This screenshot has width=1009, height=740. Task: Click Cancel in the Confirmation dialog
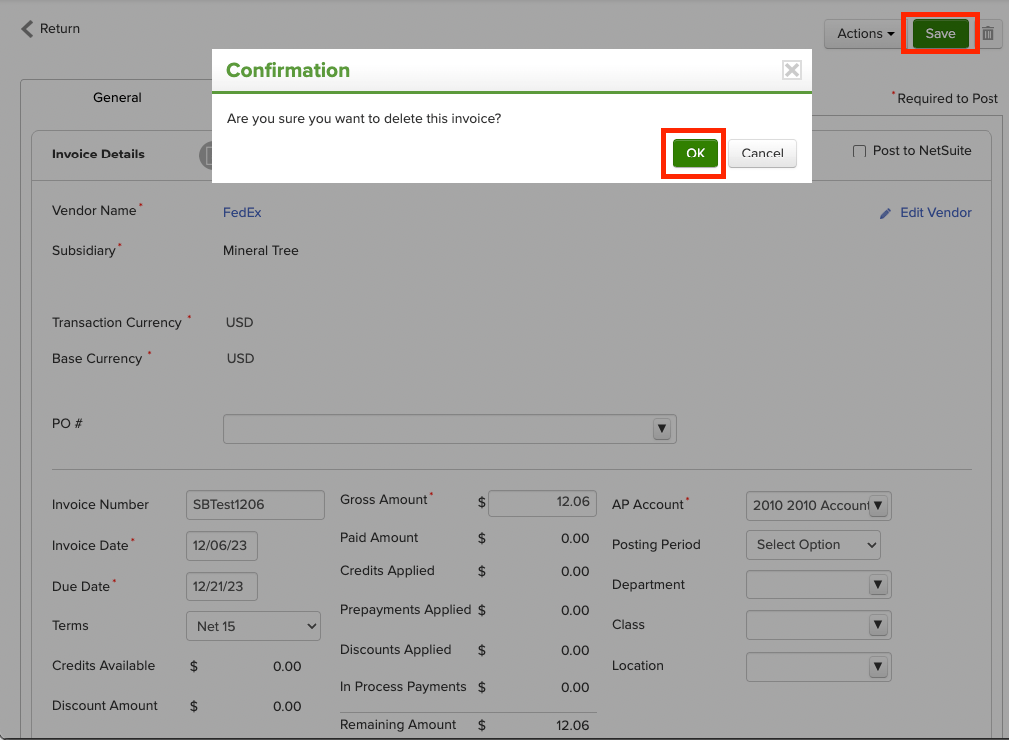tap(762, 153)
